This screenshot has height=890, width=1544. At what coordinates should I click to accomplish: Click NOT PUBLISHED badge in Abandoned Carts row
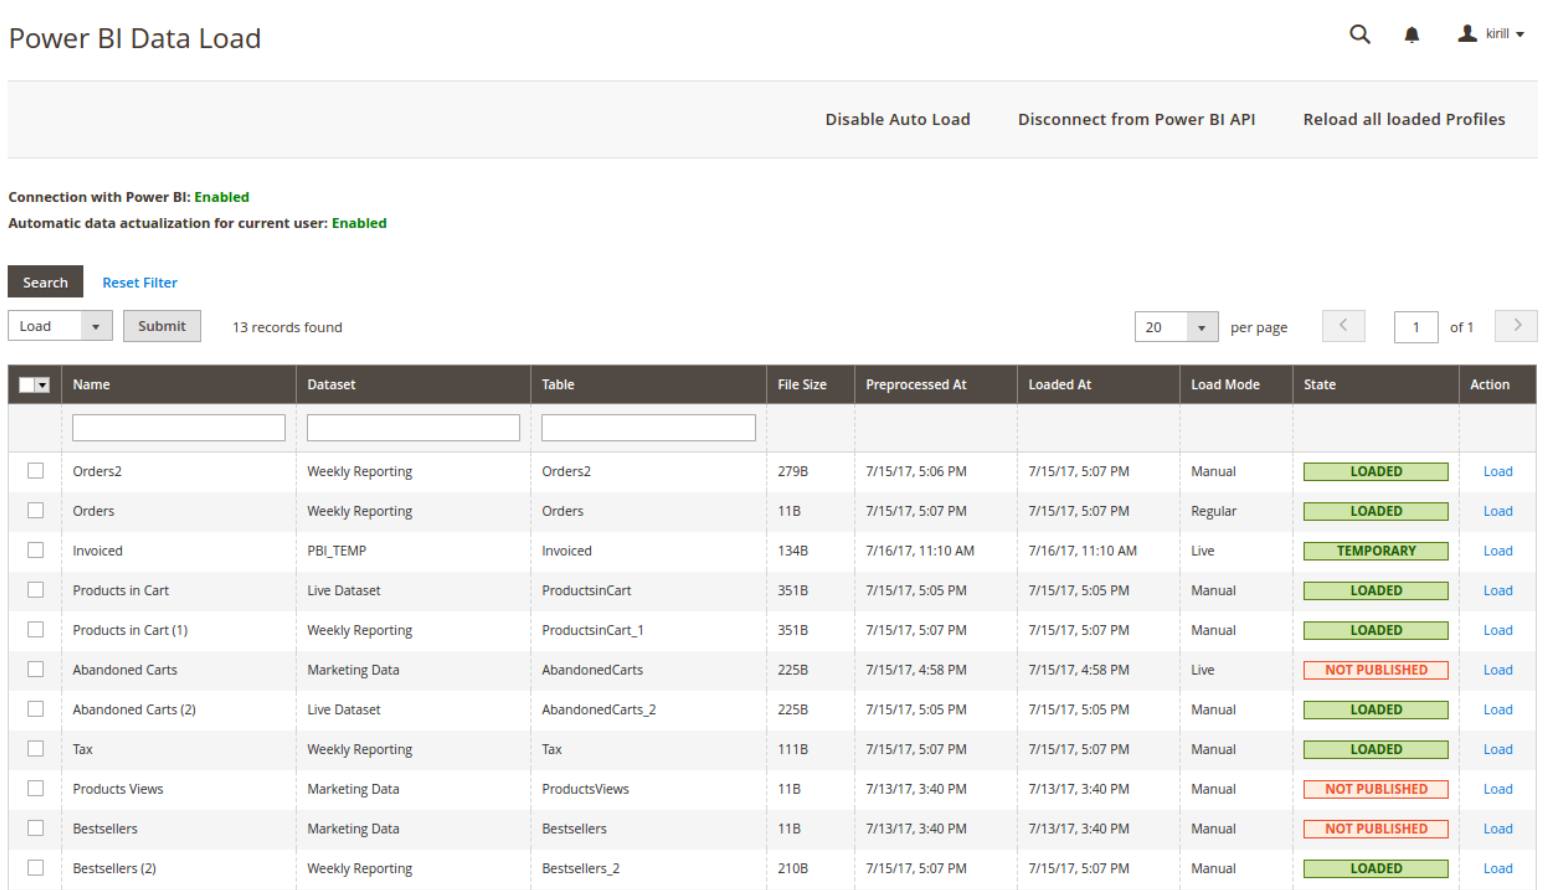[1376, 670]
